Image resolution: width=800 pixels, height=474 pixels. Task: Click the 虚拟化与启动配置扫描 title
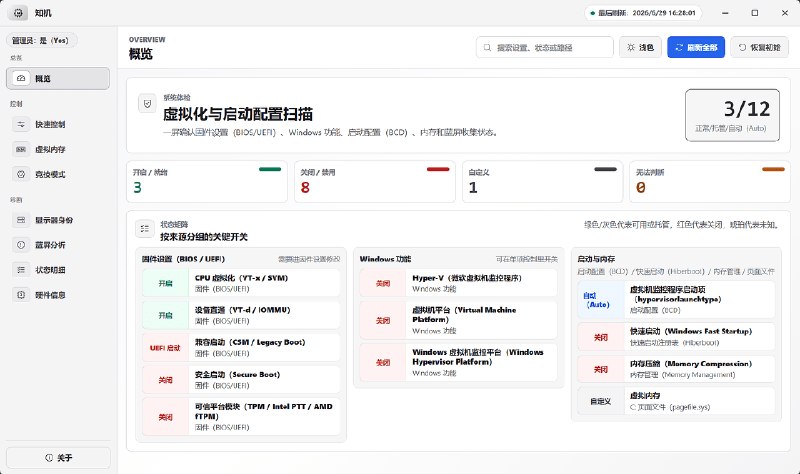pos(238,114)
